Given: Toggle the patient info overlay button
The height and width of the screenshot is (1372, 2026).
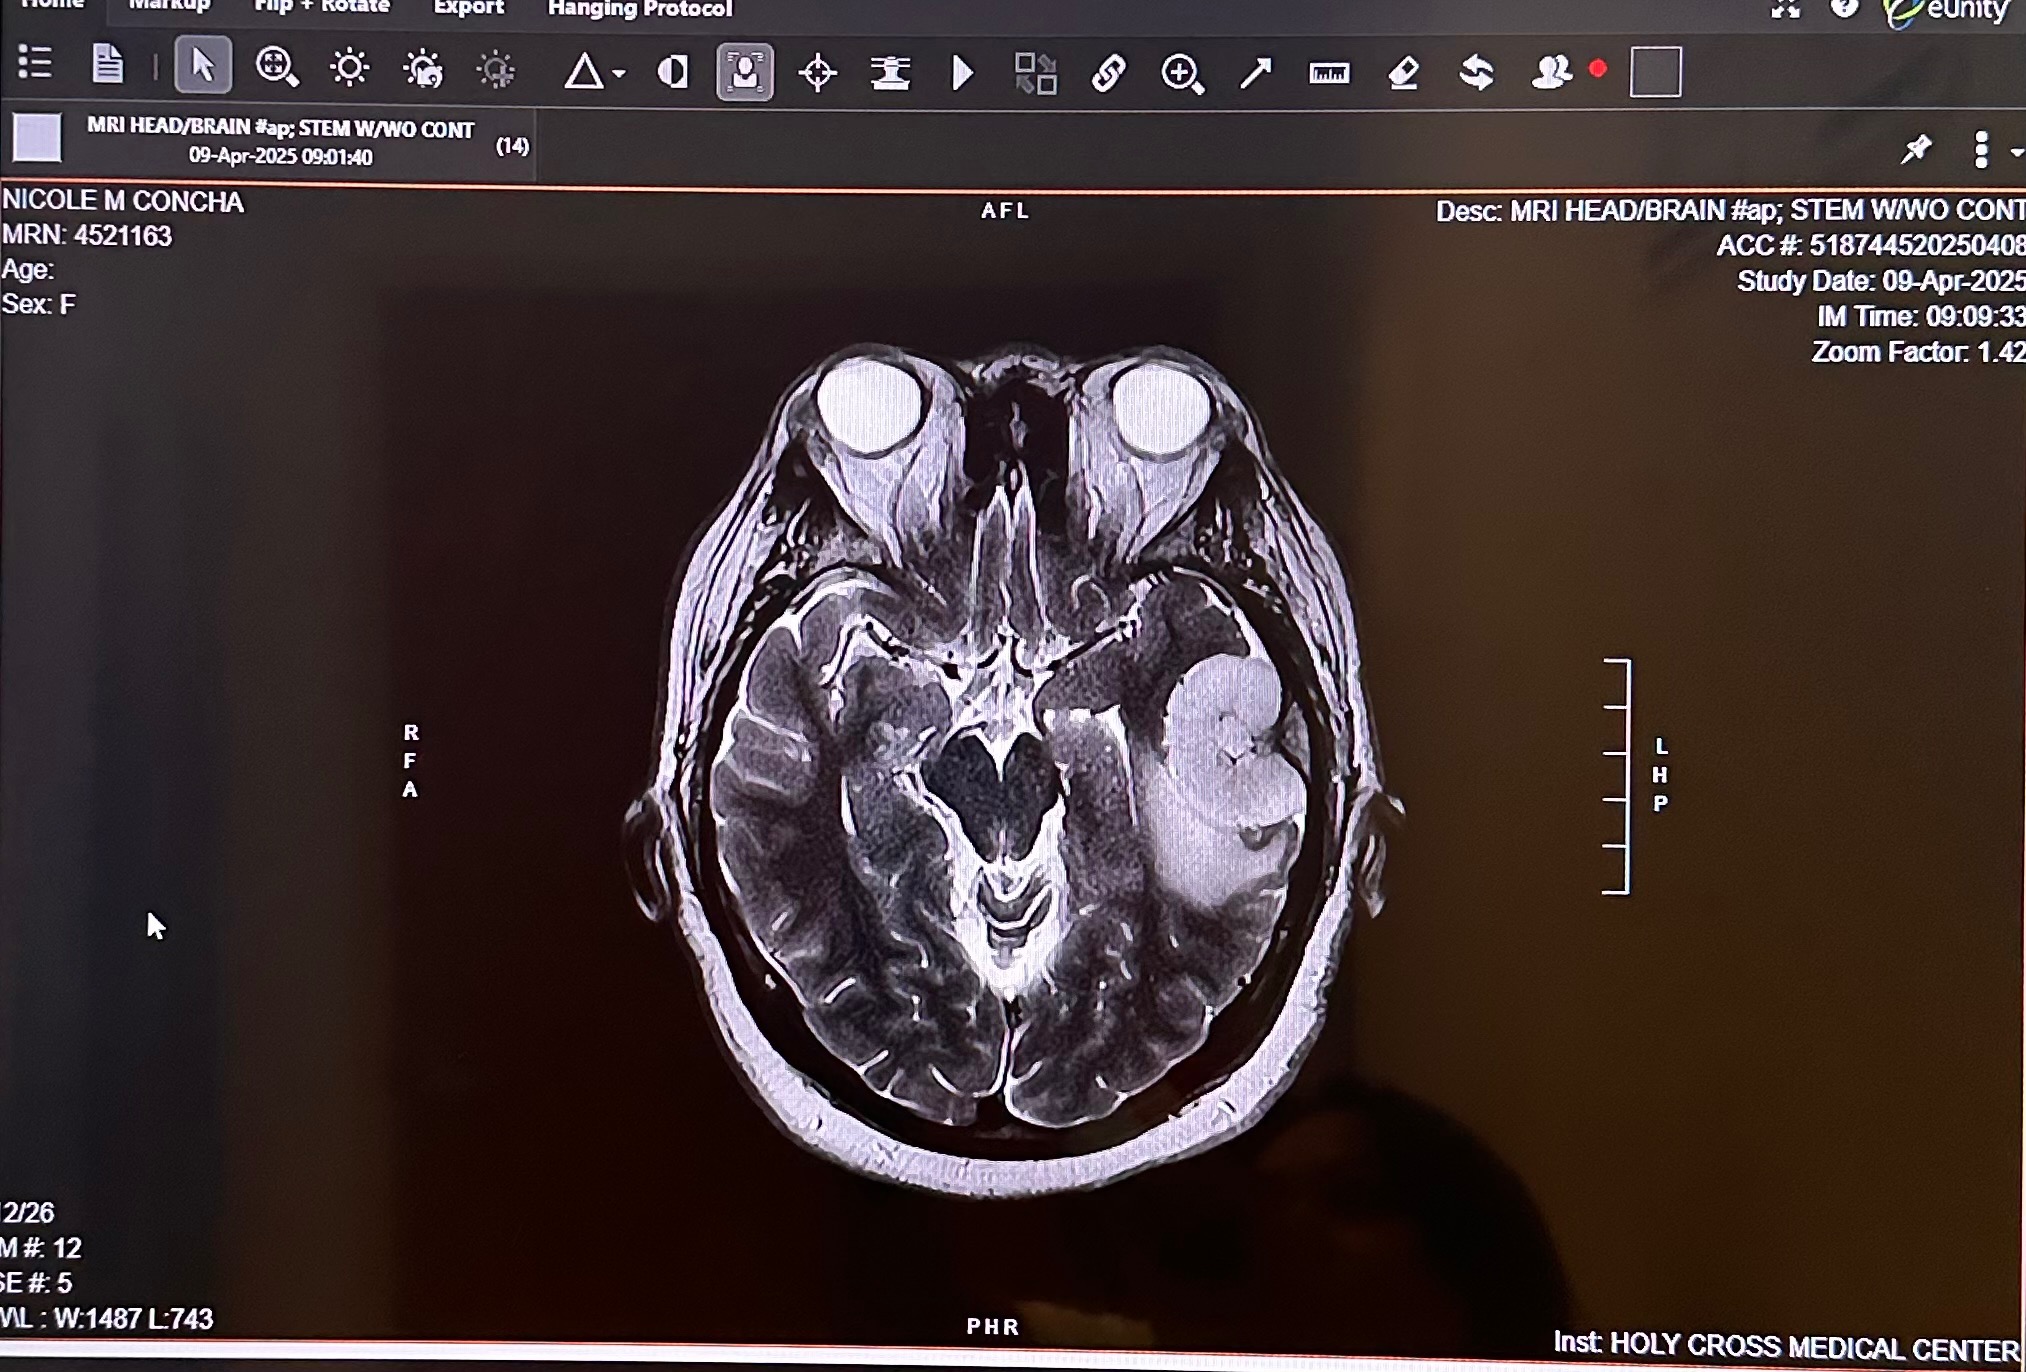Looking at the screenshot, I should pos(745,71).
